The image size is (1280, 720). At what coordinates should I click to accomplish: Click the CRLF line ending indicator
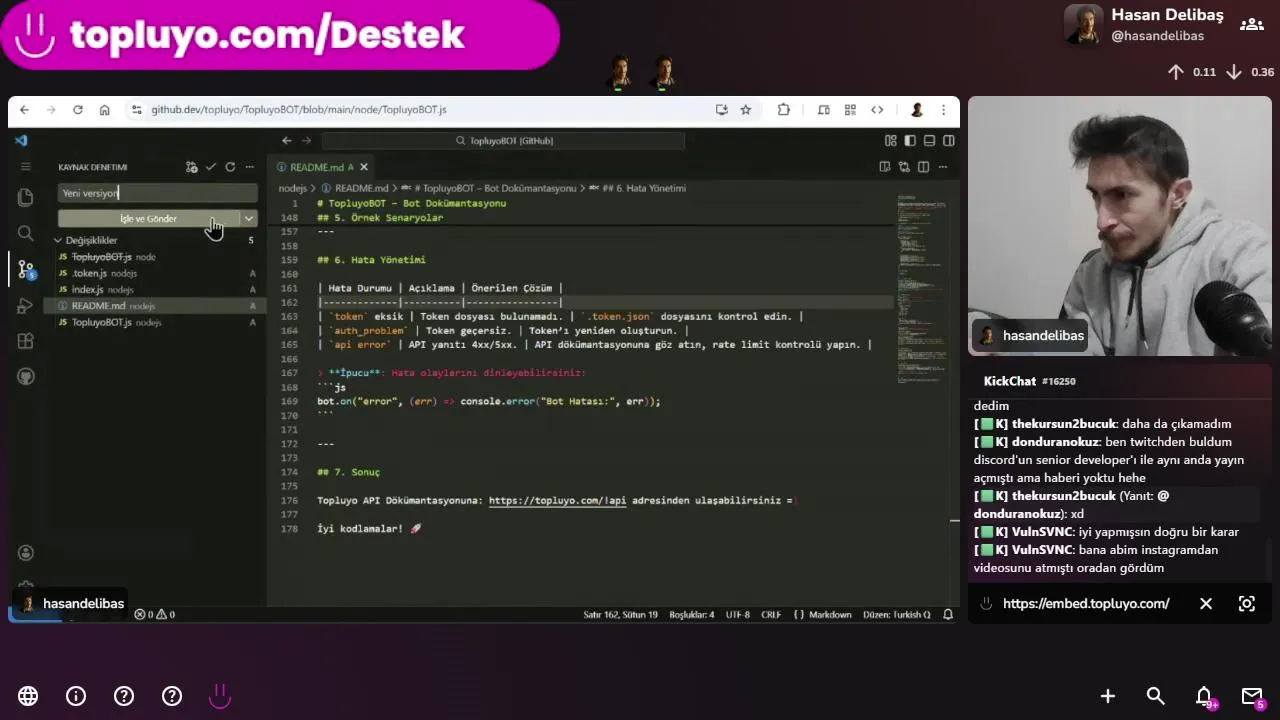pos(771,614)
